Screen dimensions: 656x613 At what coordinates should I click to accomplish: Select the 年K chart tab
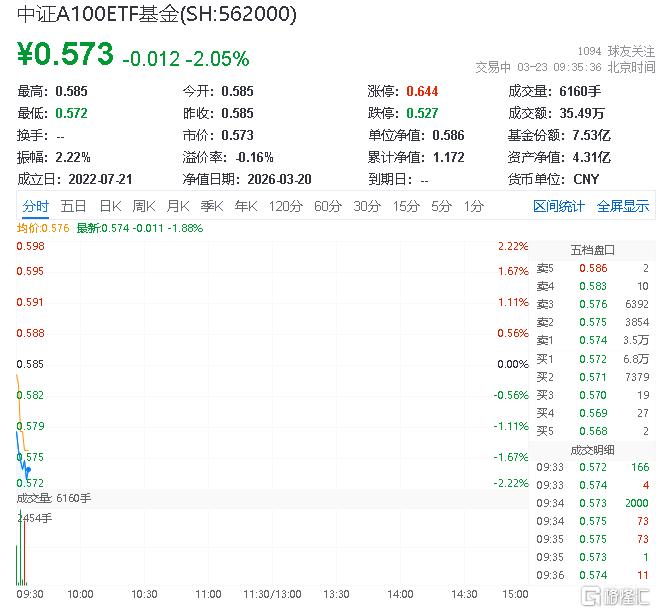246,206
